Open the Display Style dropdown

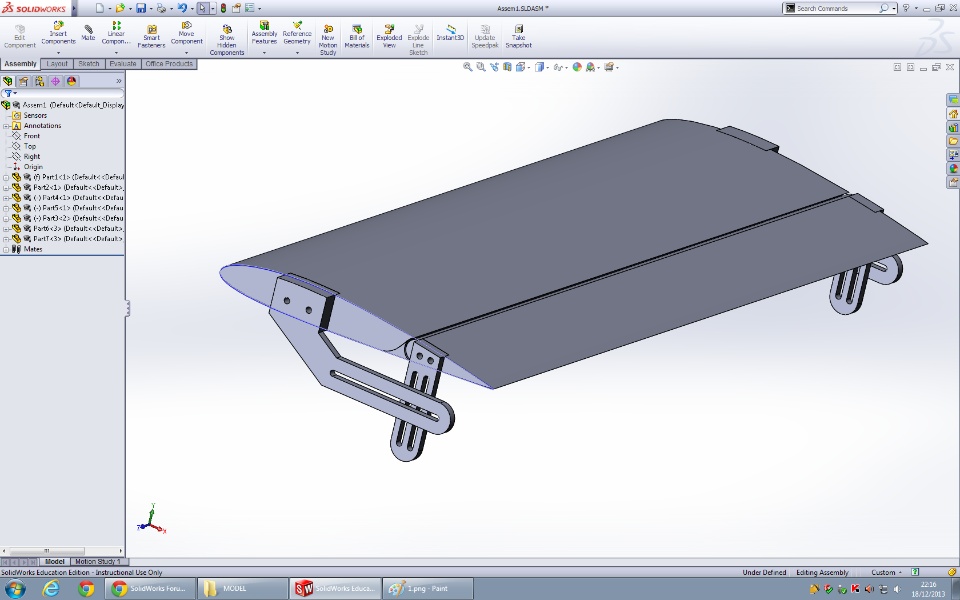pyautogui.click(x=542, y=67)
